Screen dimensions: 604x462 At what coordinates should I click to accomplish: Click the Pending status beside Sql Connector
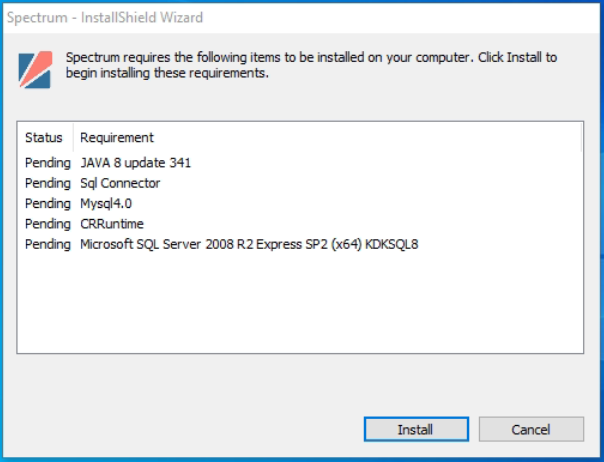pos(48,183)
